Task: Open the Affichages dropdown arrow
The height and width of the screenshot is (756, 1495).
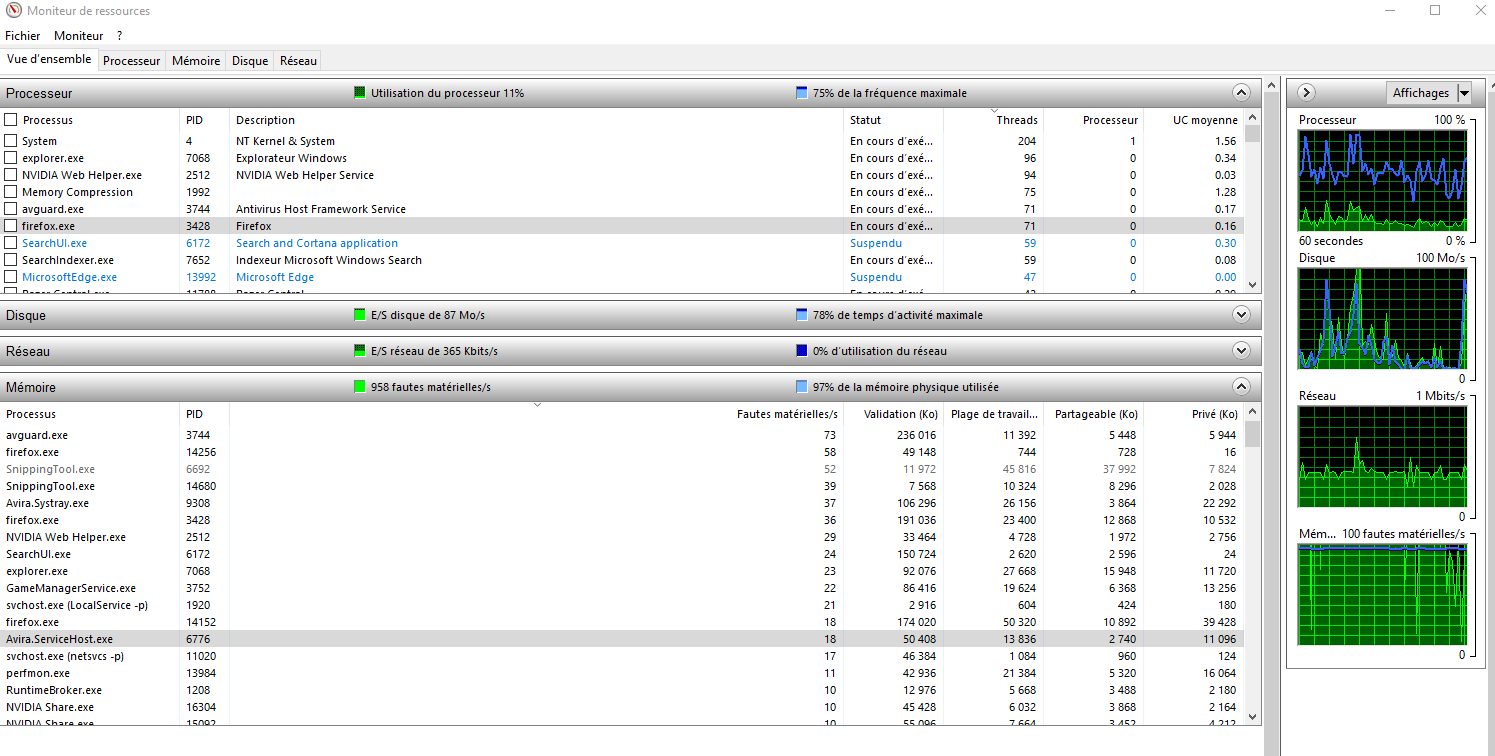Action: click(x=1464, y=93)
